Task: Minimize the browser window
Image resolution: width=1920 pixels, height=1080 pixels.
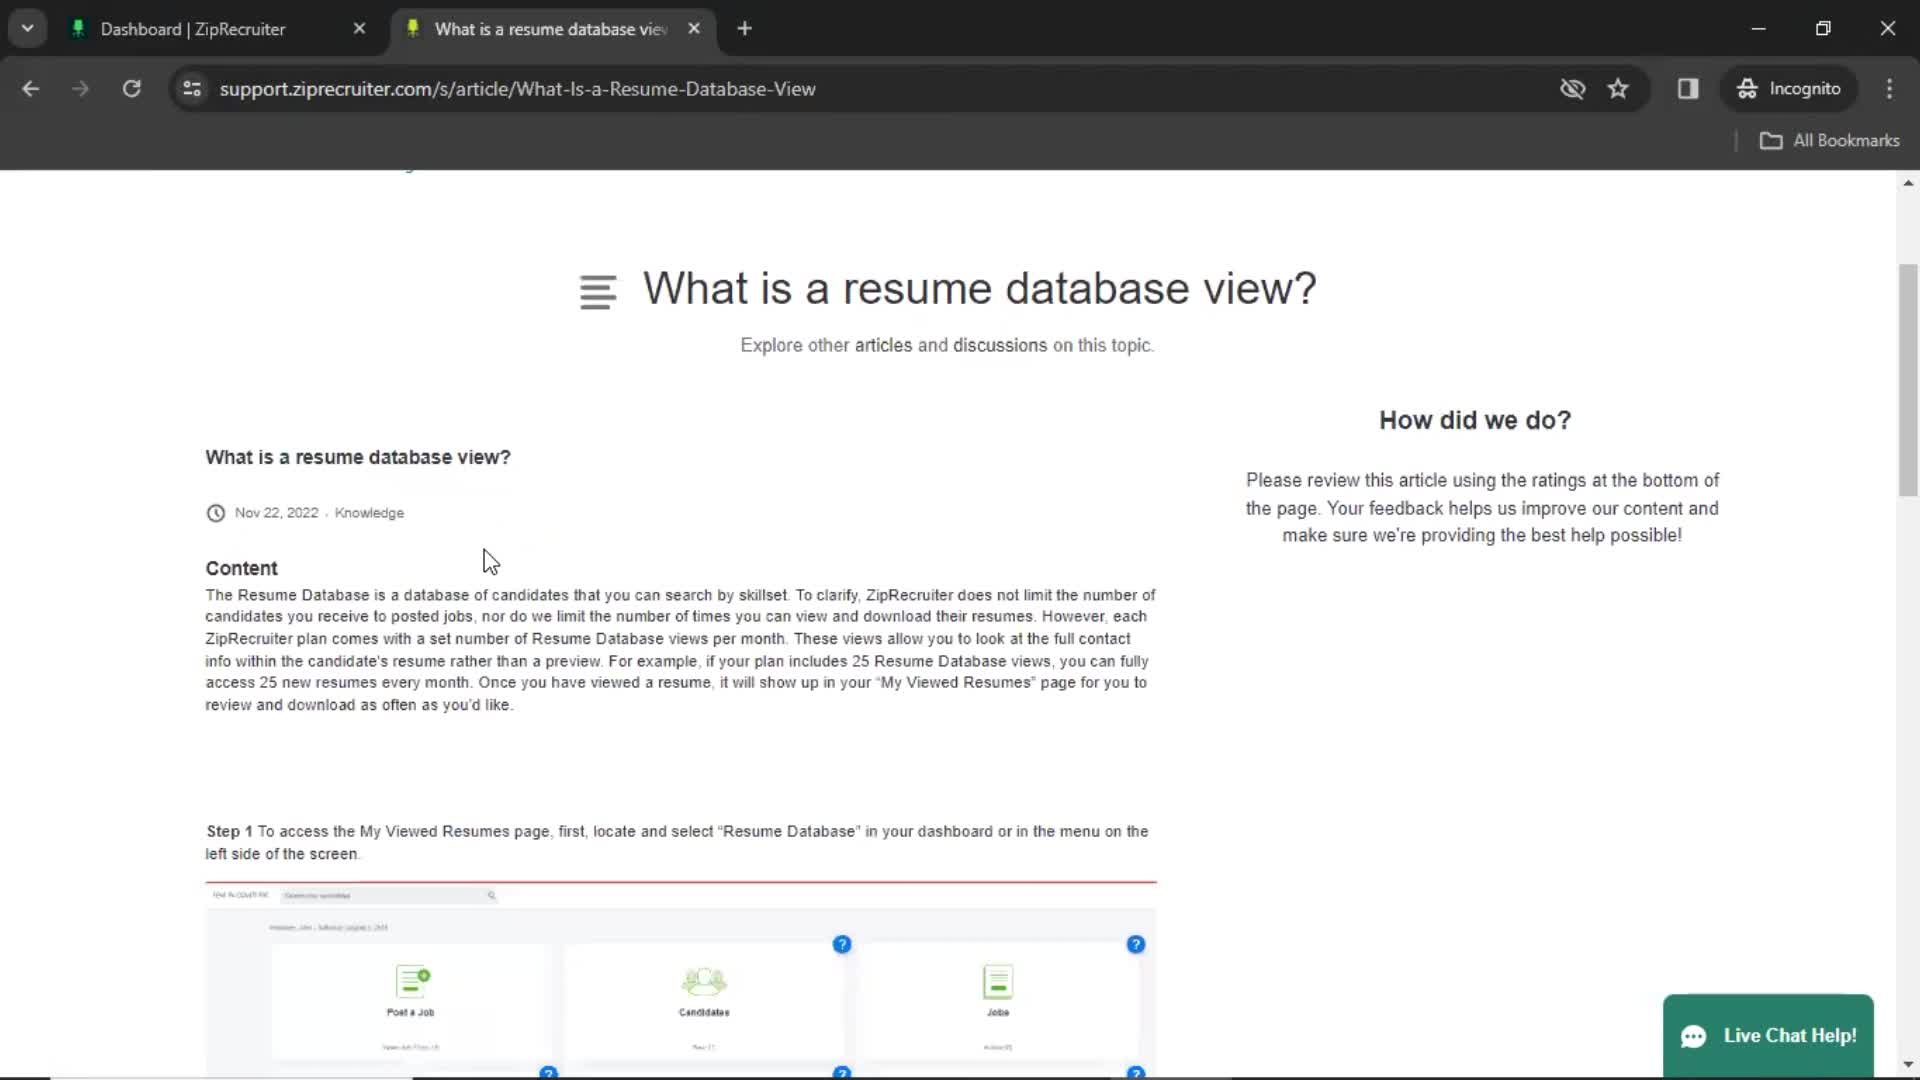Action: [1758, 29]
